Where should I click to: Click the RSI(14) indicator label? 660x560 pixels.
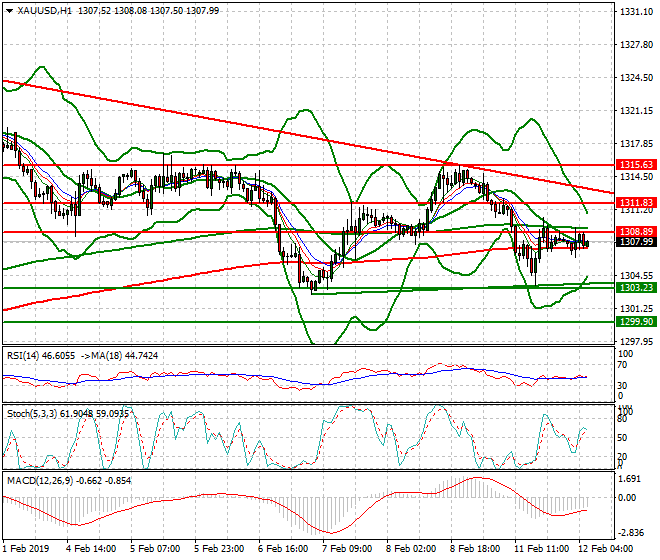pyautogui.click(x=28, y=355)
